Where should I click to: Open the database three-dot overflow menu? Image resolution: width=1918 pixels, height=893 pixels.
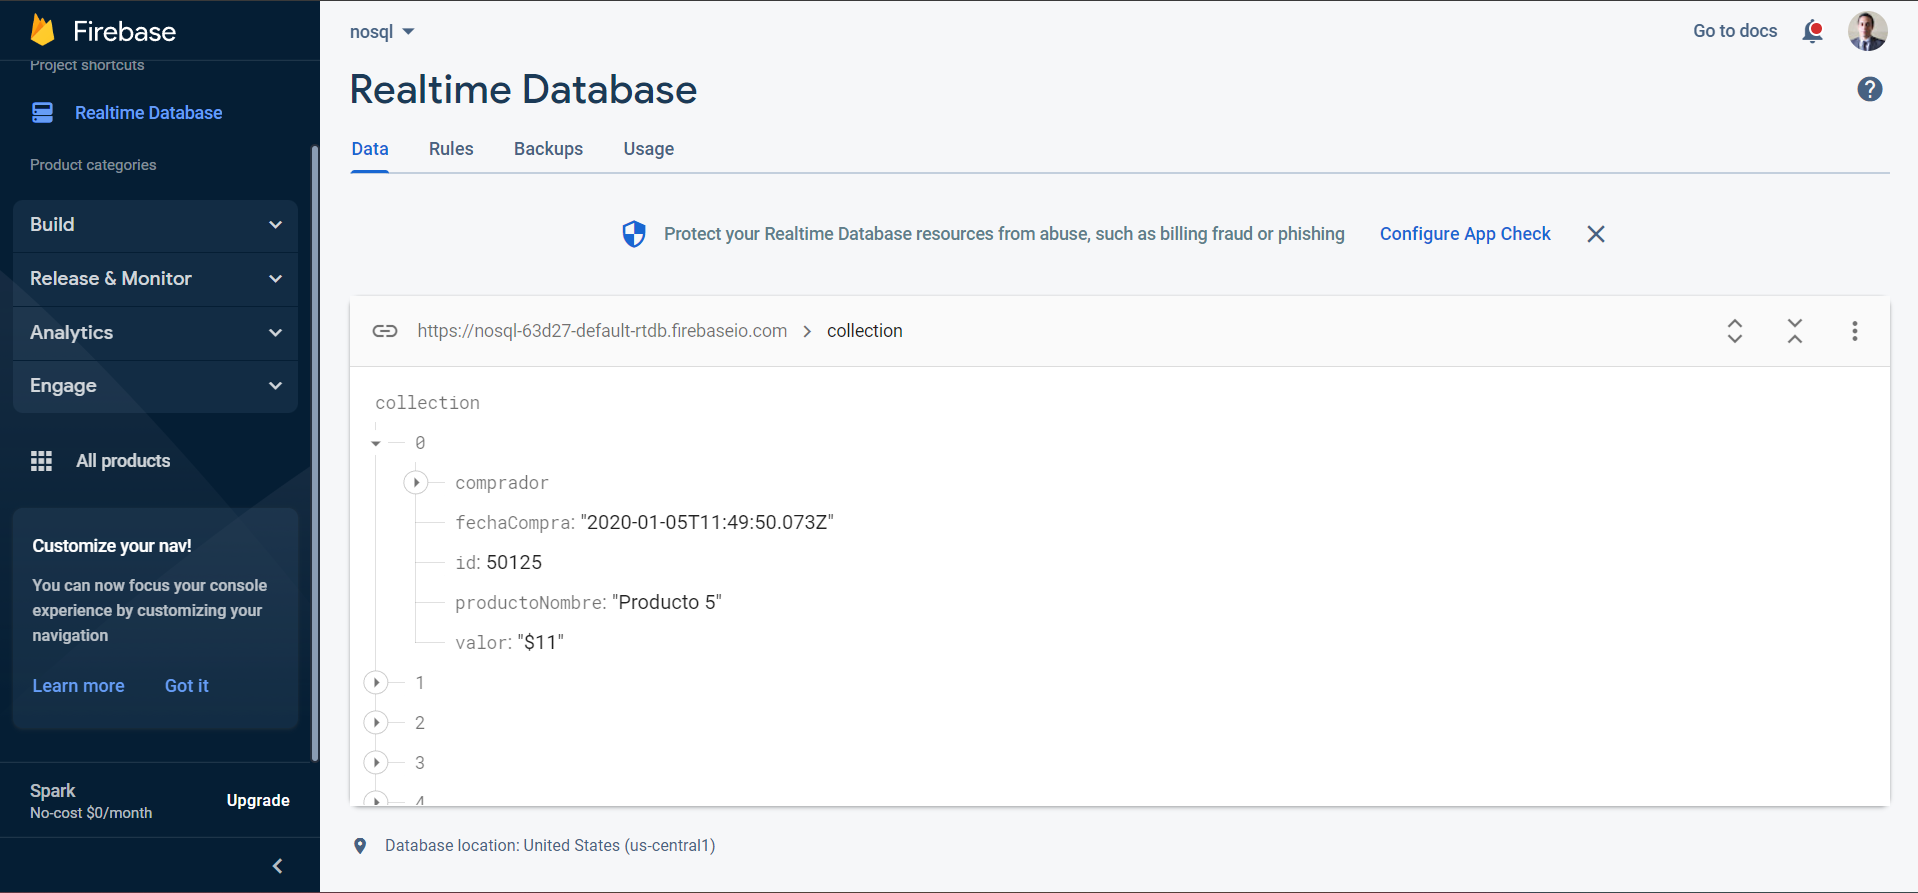pyautogui.click(x=1854, y=331)
